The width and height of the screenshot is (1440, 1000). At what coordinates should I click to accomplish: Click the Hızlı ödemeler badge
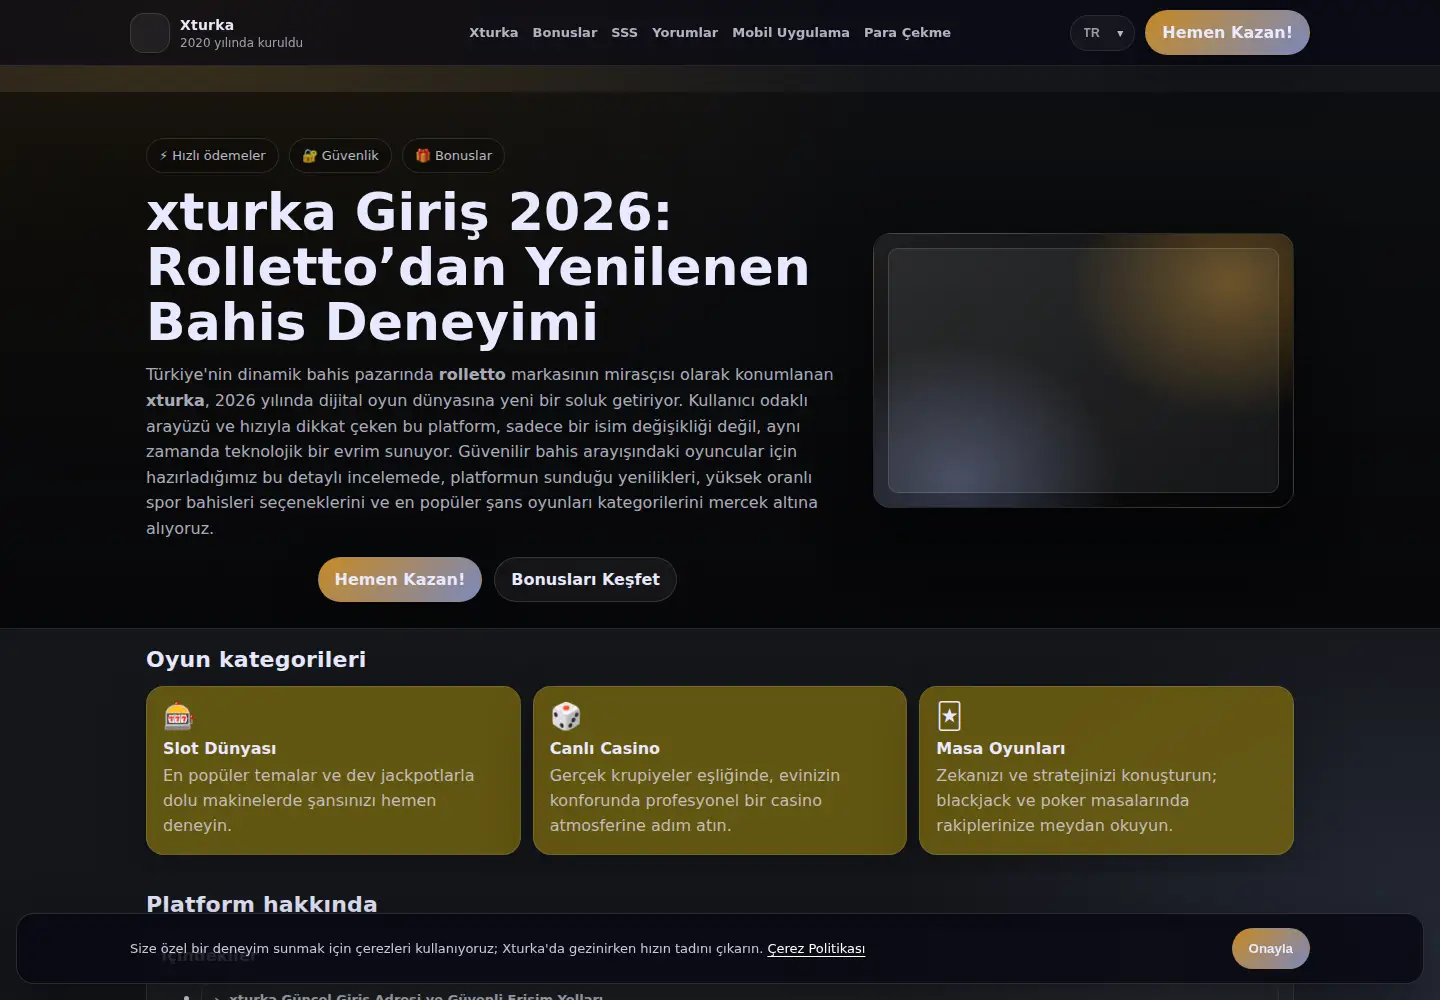click(212, 156)
